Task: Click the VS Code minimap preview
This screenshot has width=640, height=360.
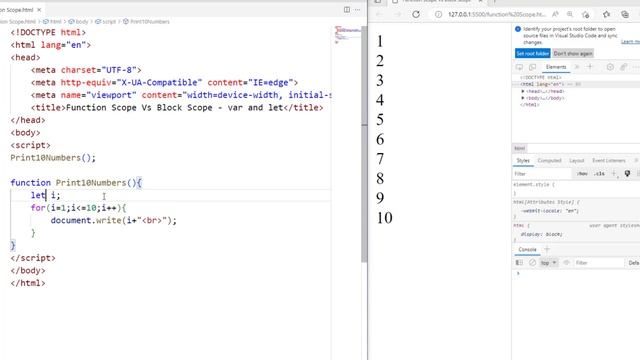Action: 347,34
